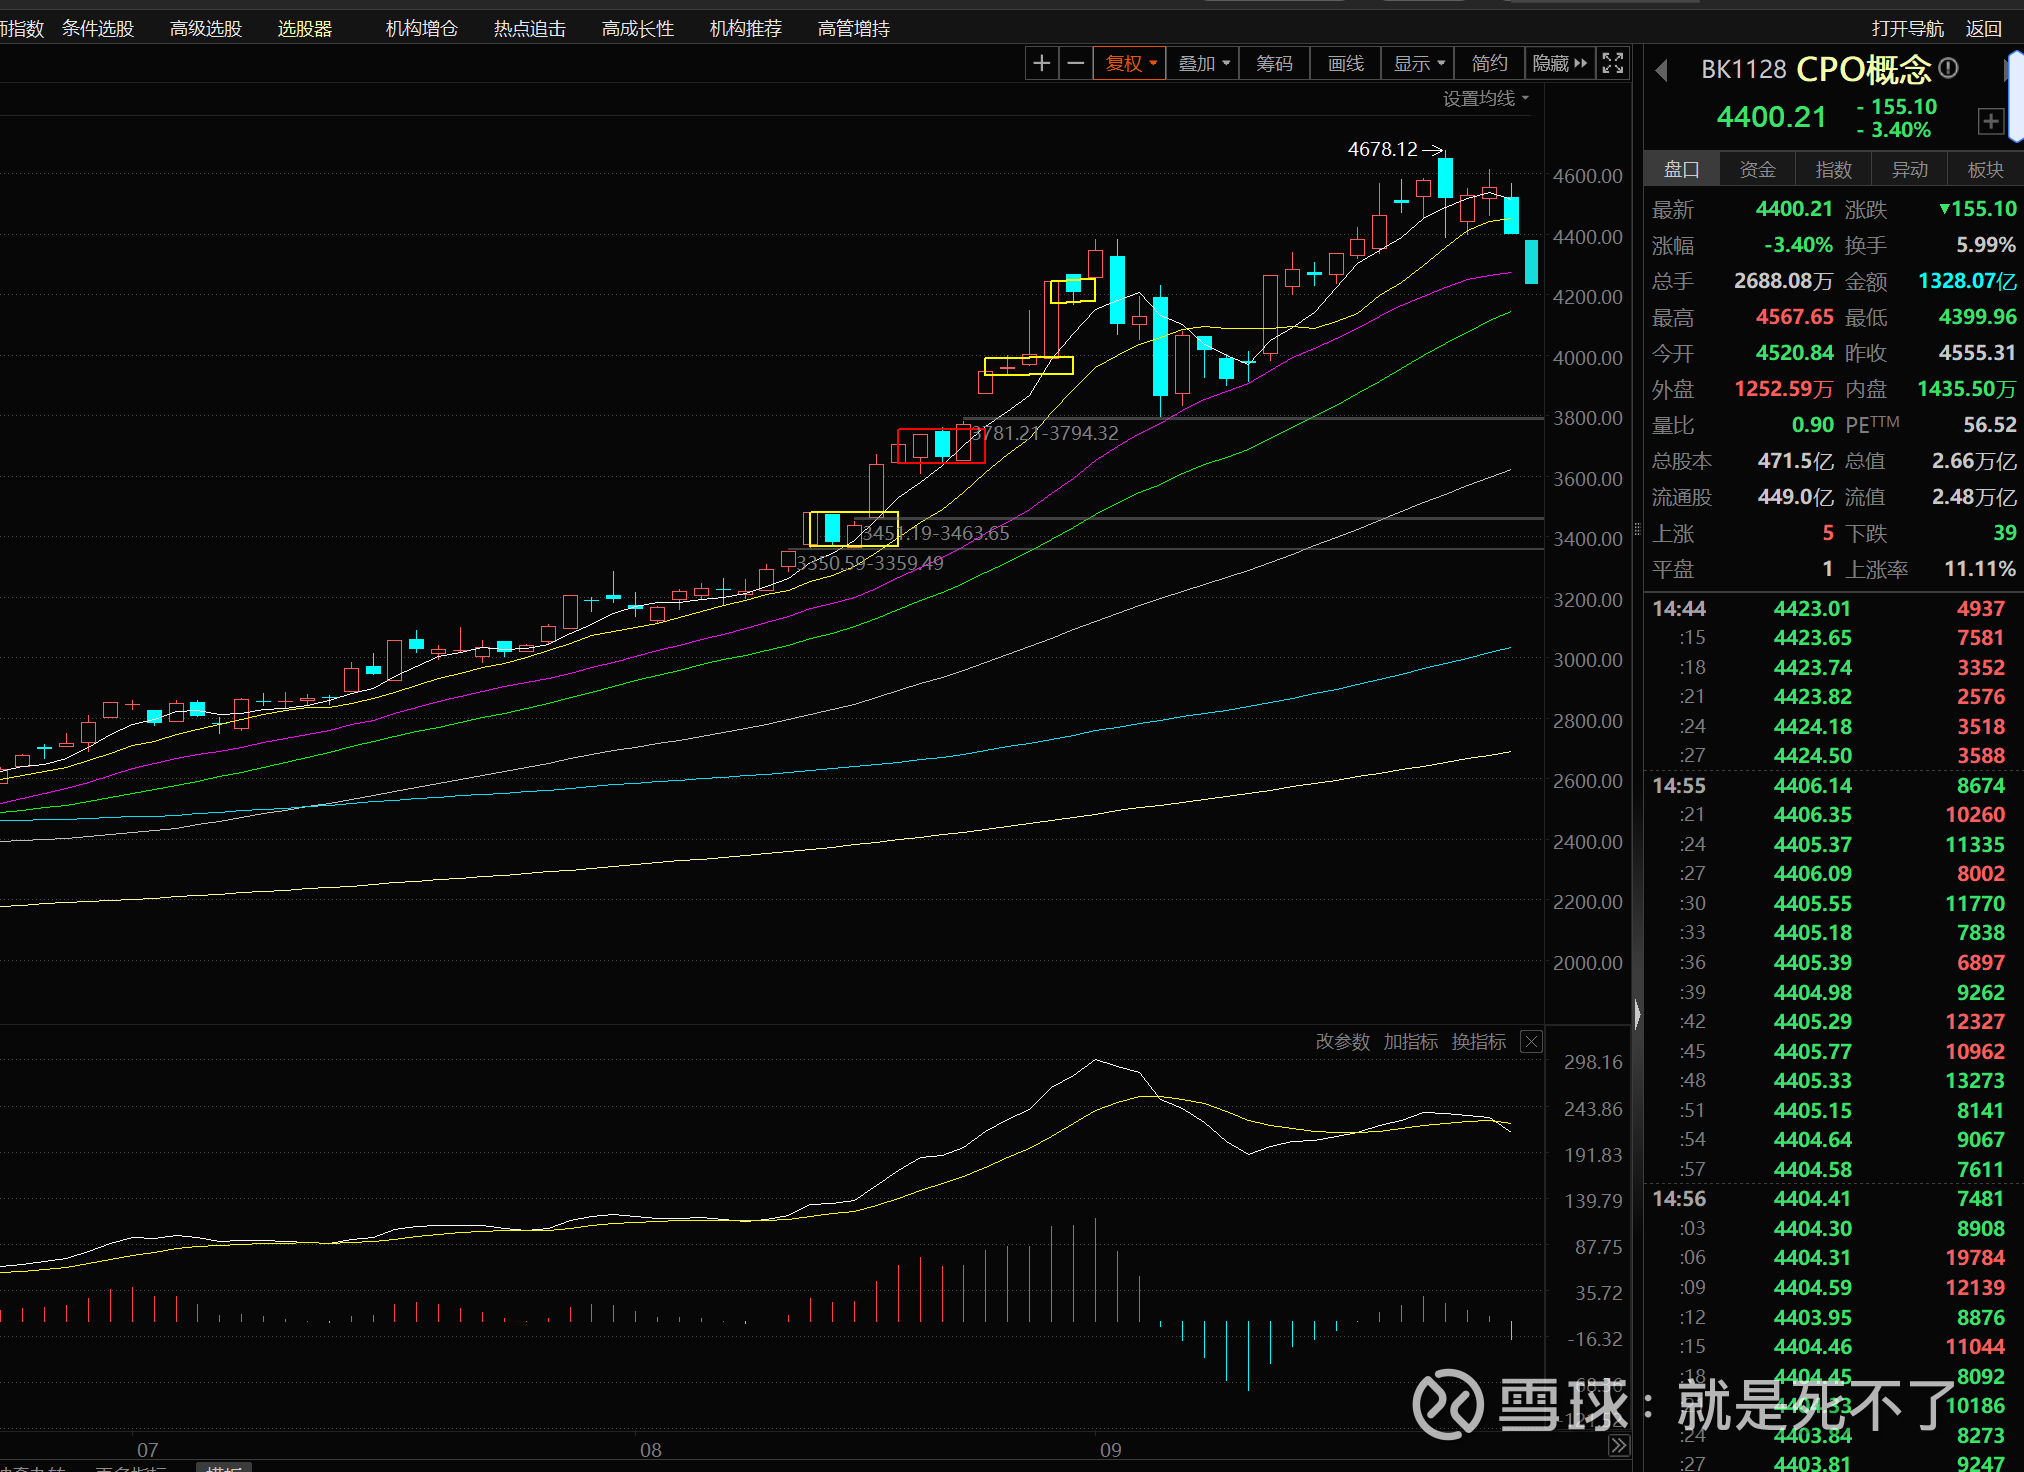
Task: Click the splitter handle beside chart and quote panel
Action: 1637,1014
